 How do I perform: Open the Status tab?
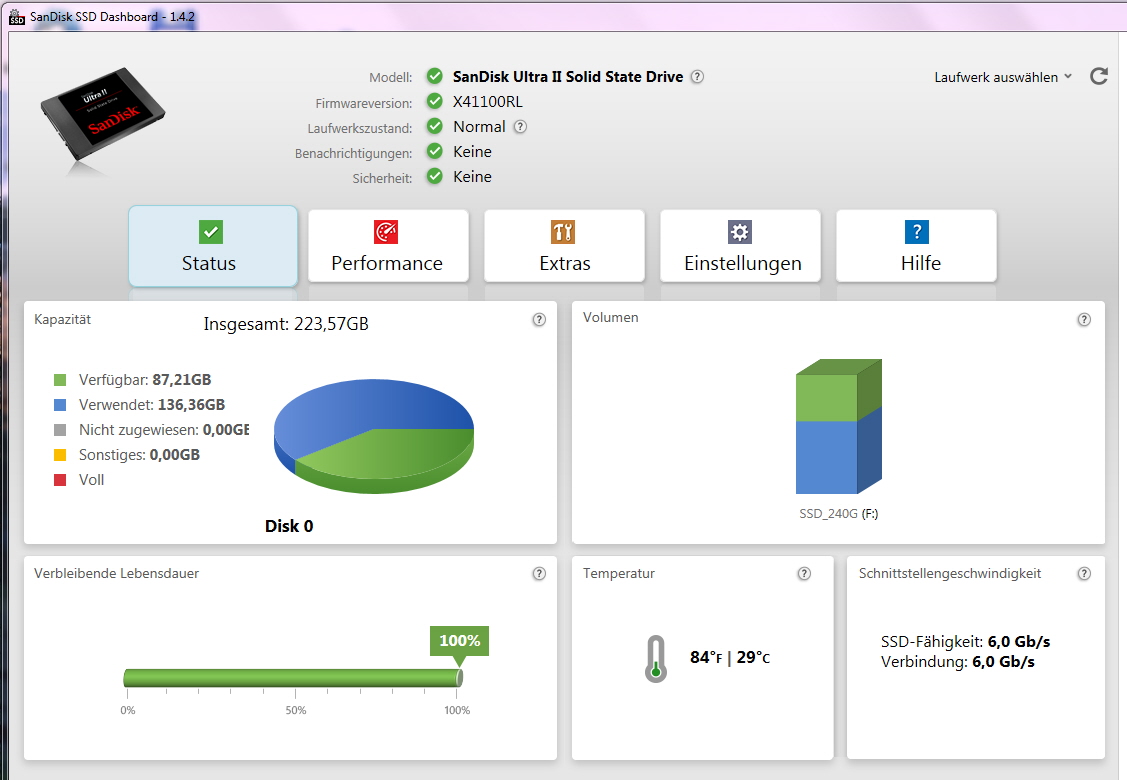213,246
